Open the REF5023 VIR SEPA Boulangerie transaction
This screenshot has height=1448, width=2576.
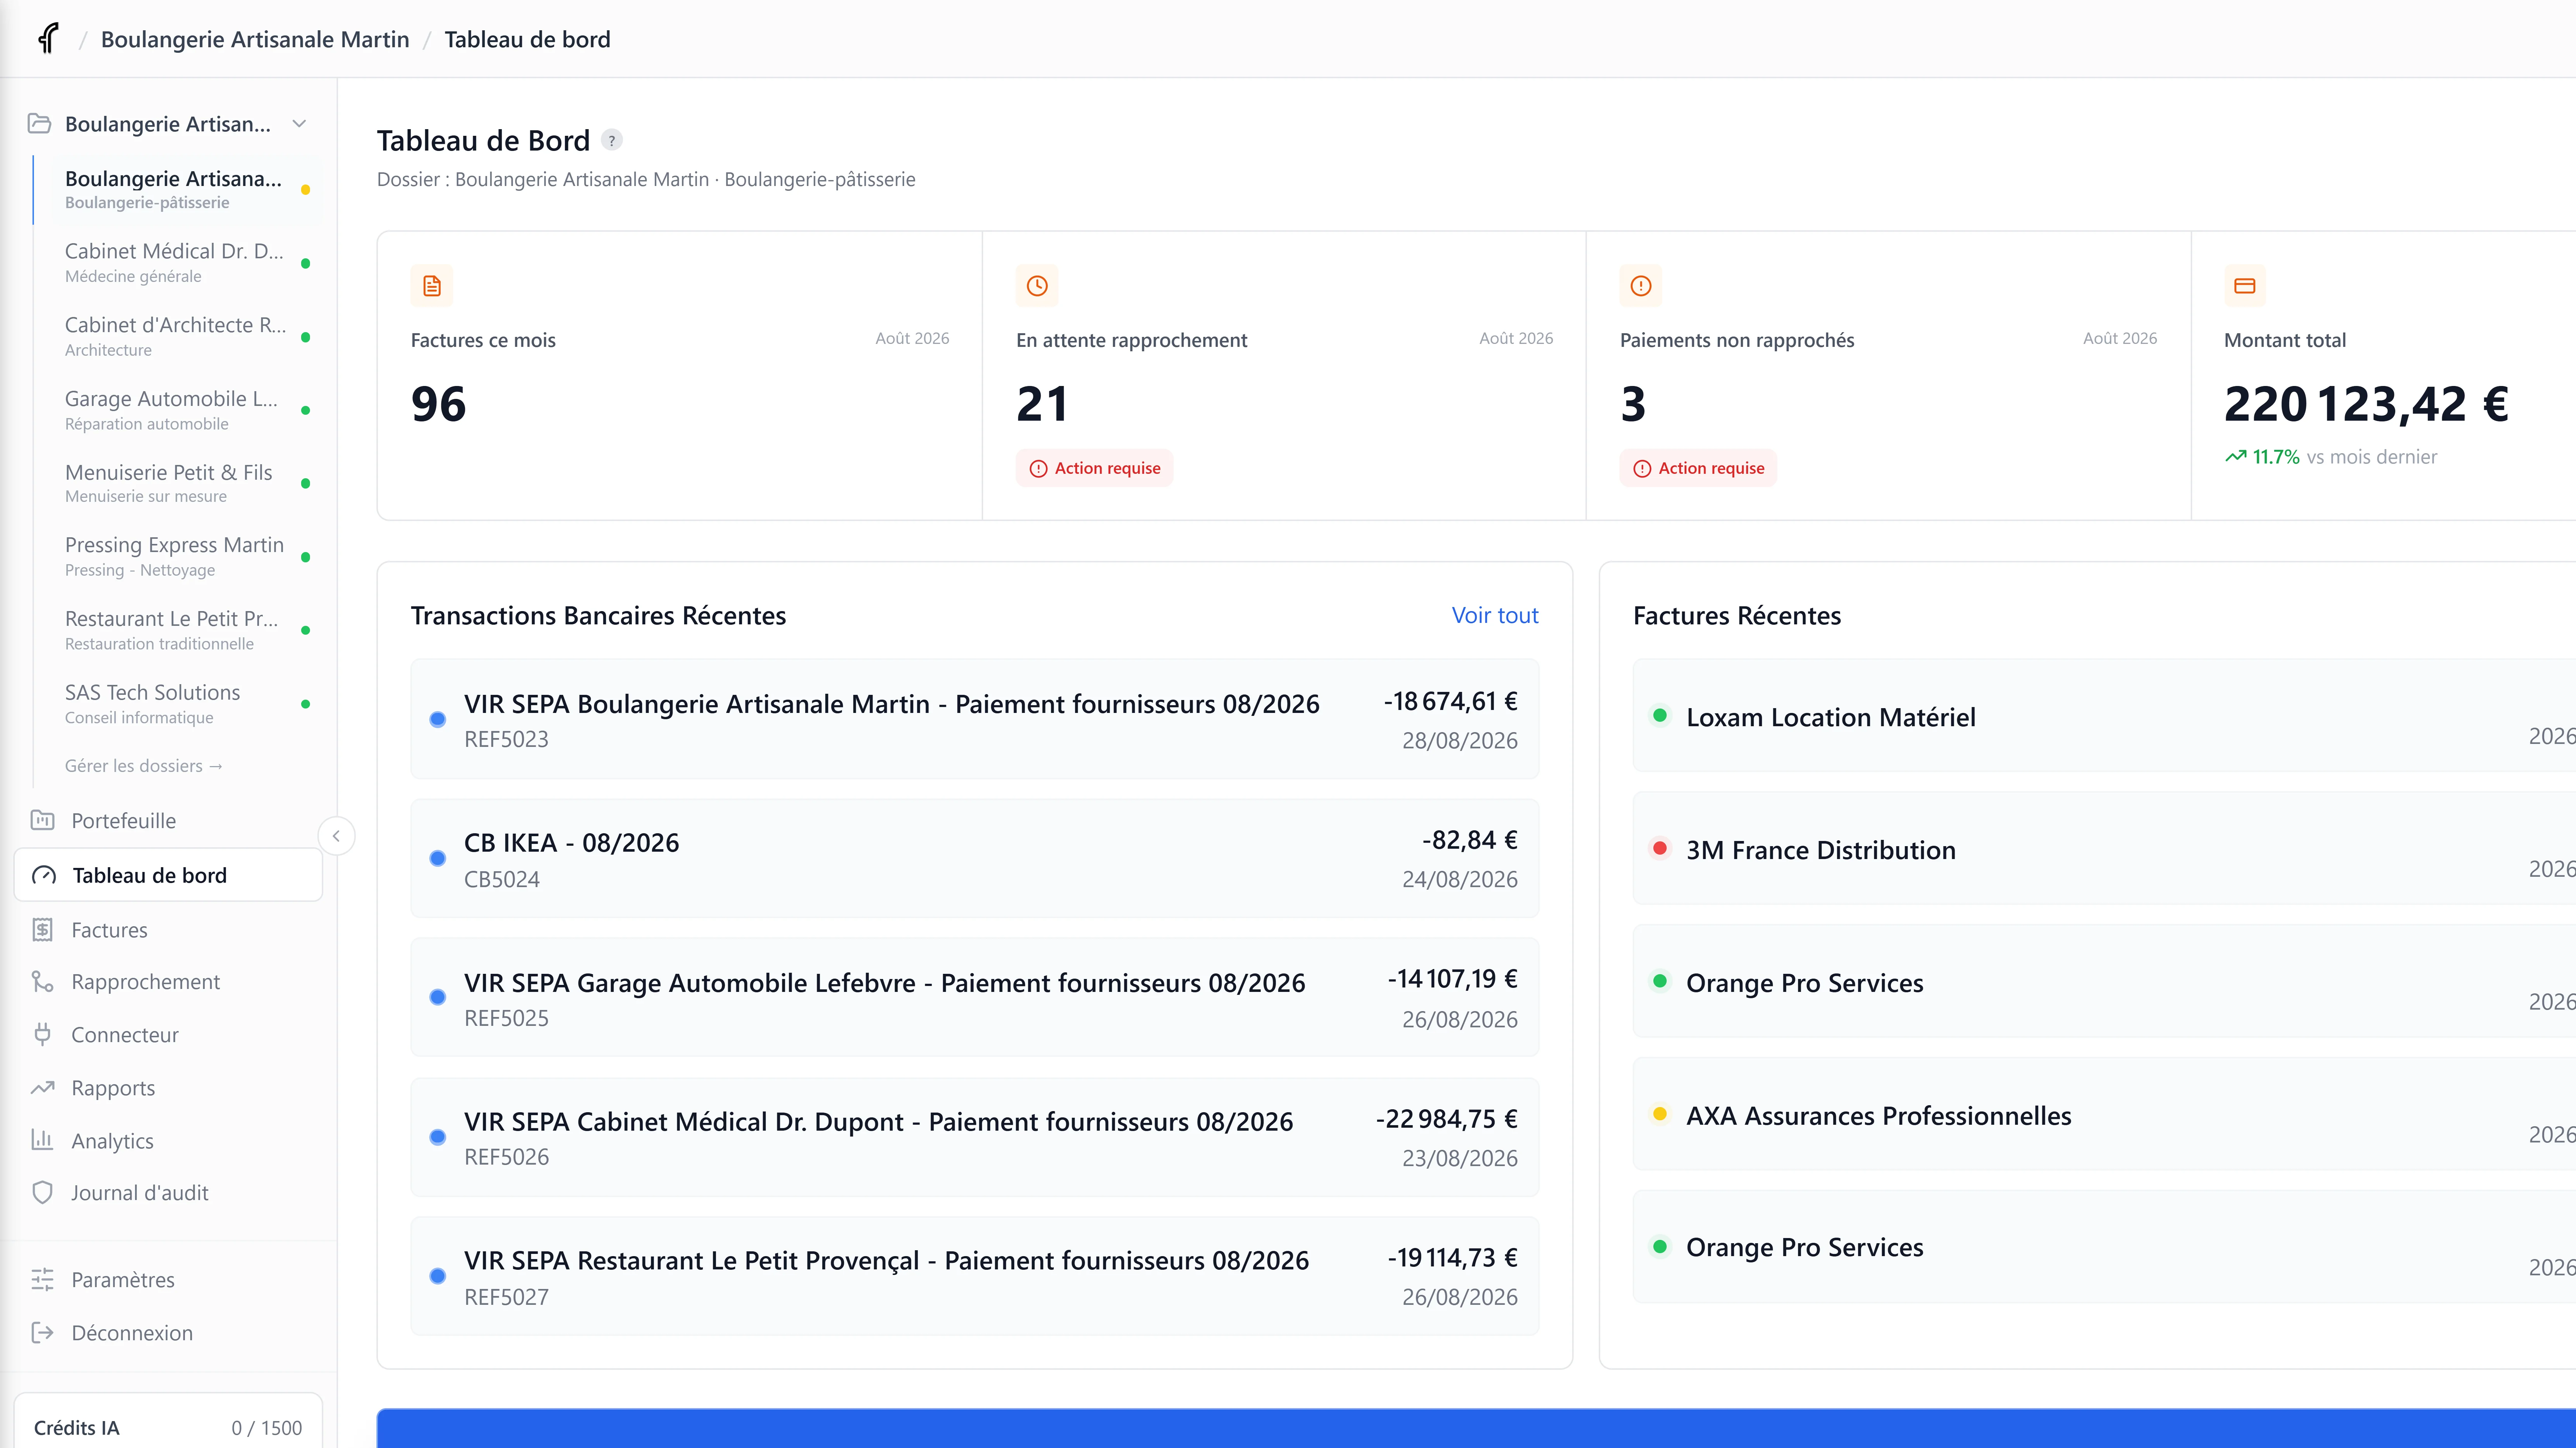click(x=975, y=719)
